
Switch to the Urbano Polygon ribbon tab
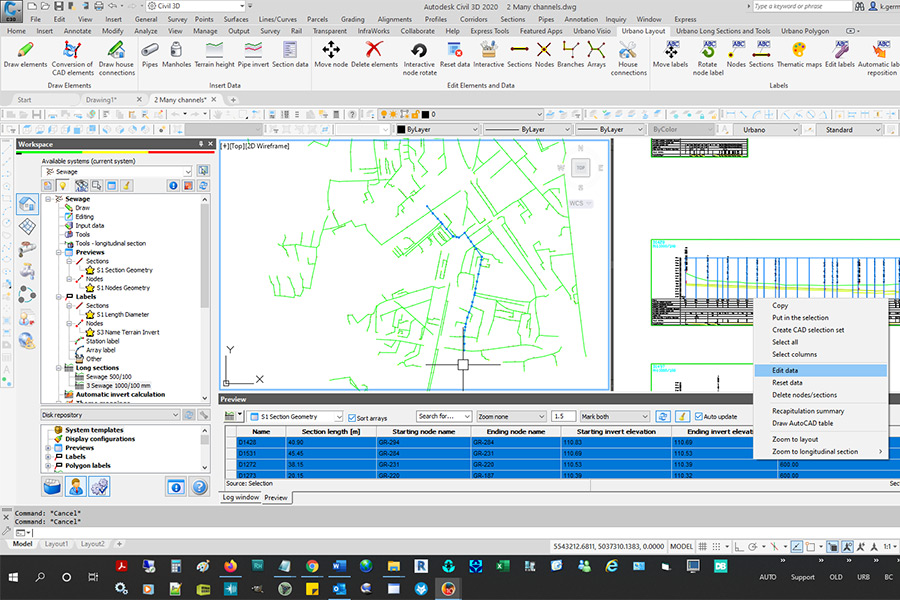[x=805, y=31]
